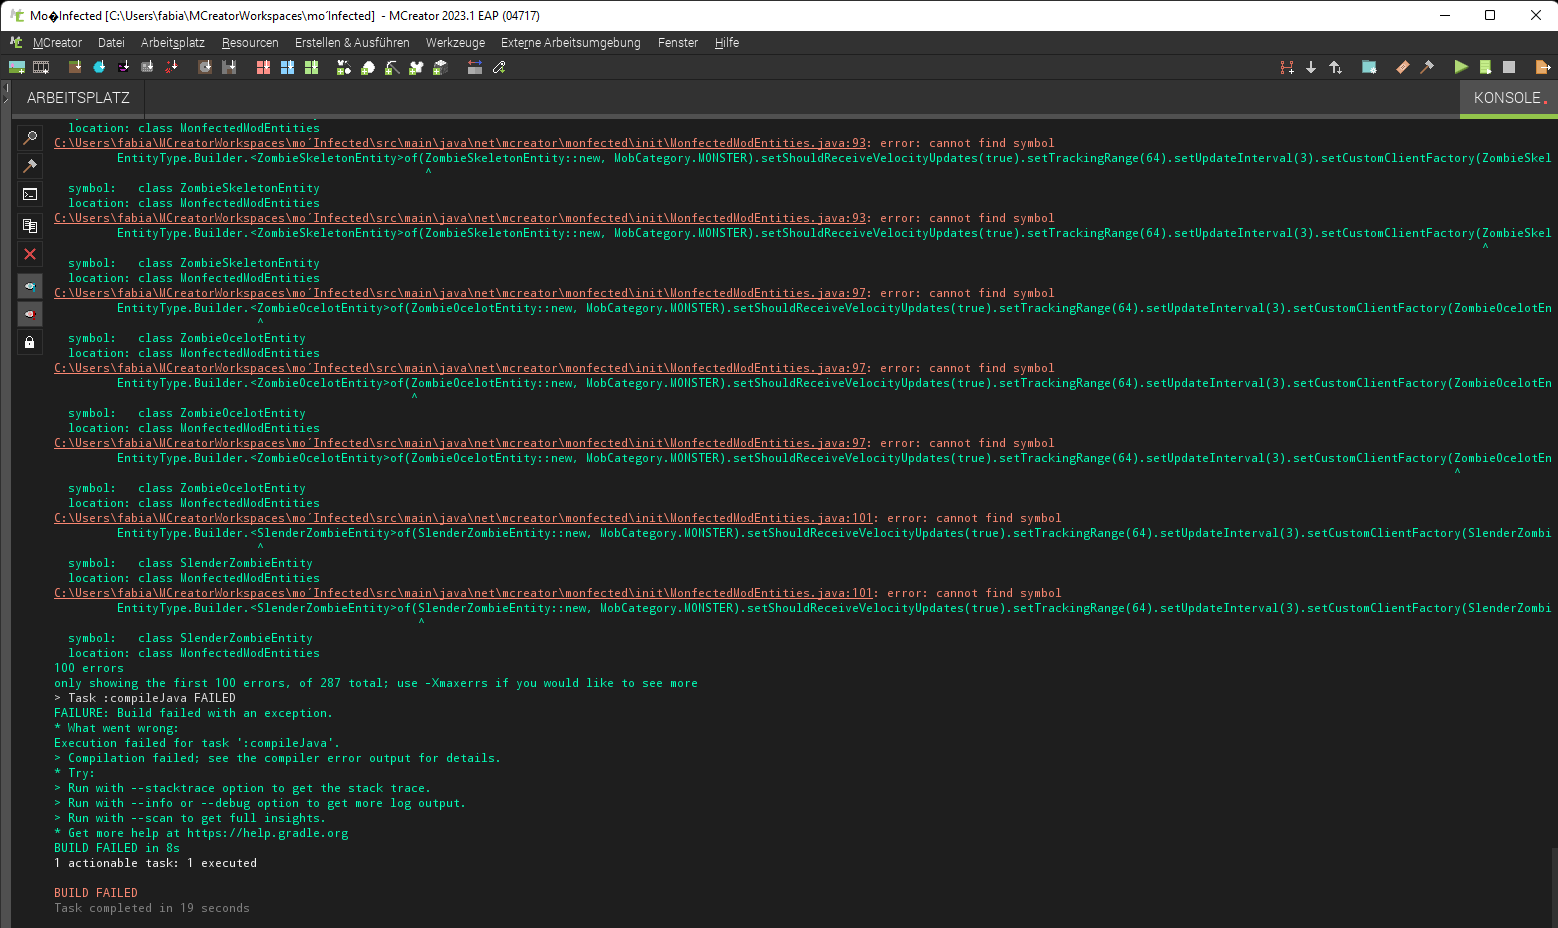Download dependencies via the down arrow icon

(1311, 67)
